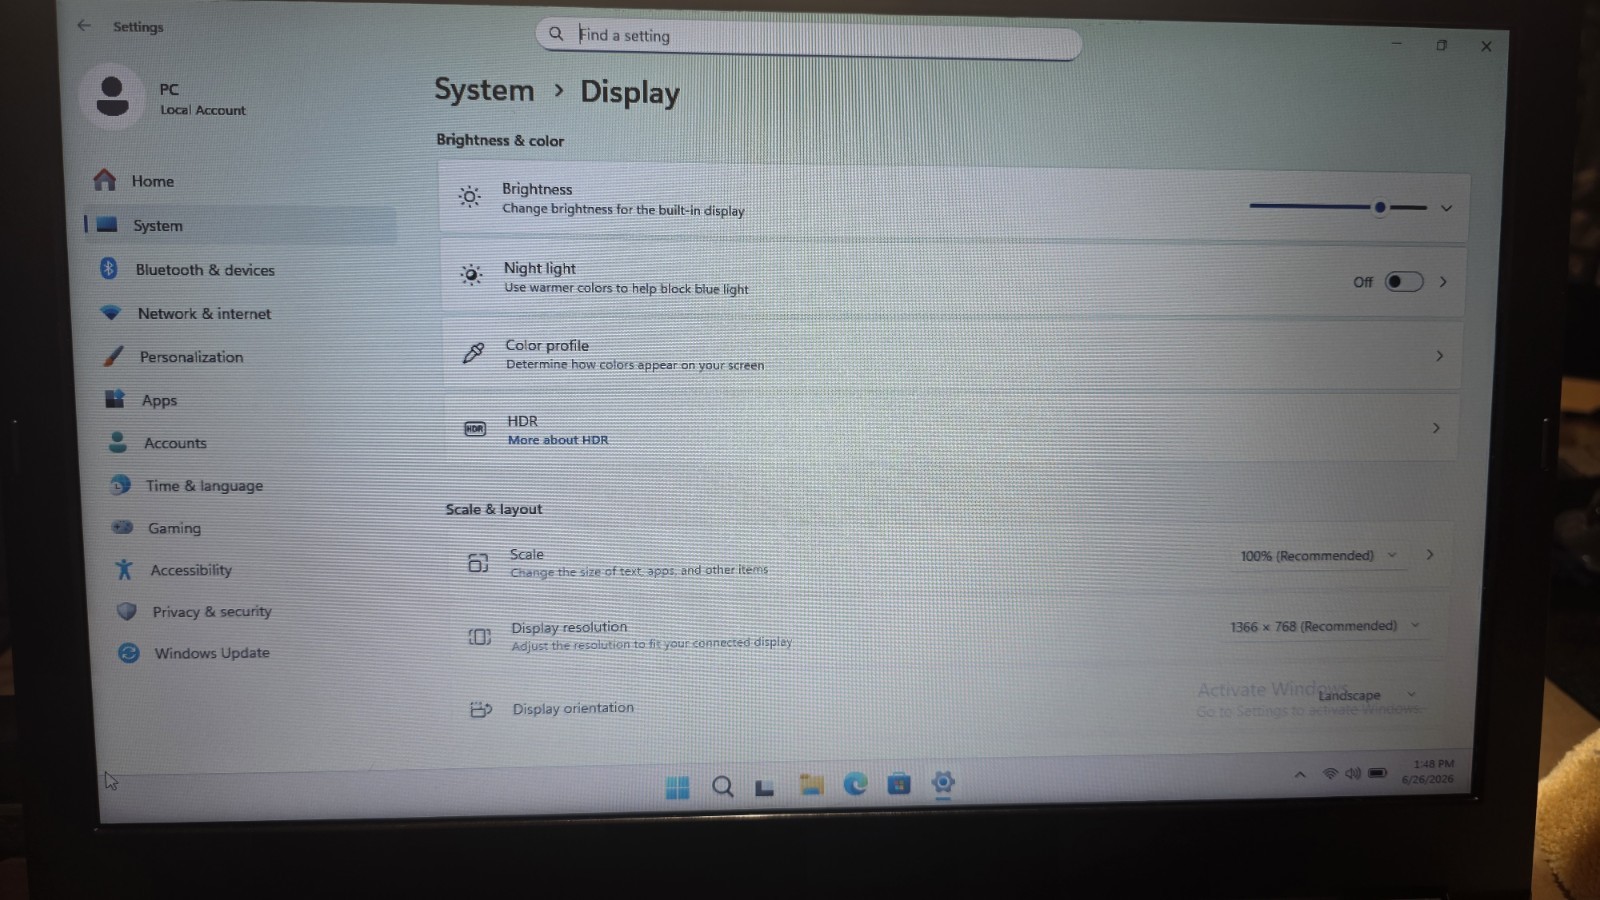Click the battery tray icon

point(1377,773)
